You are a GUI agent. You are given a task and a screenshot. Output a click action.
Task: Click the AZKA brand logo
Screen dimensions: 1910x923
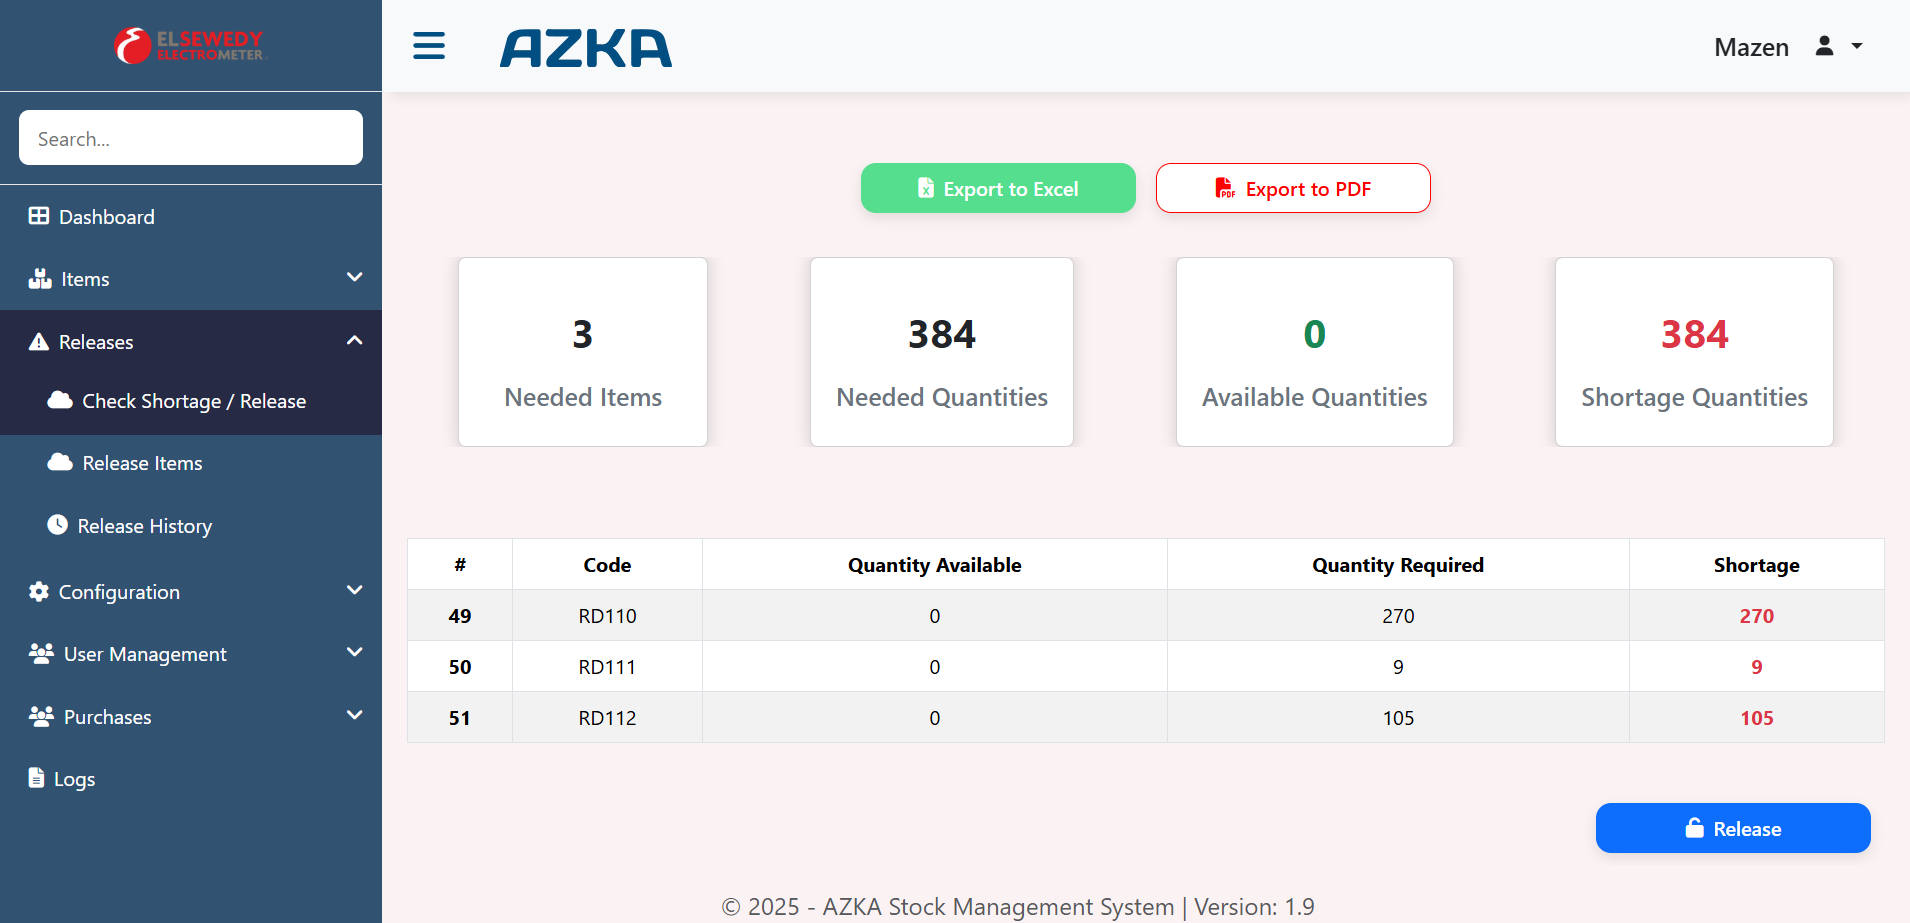click(x=586, y=48)
